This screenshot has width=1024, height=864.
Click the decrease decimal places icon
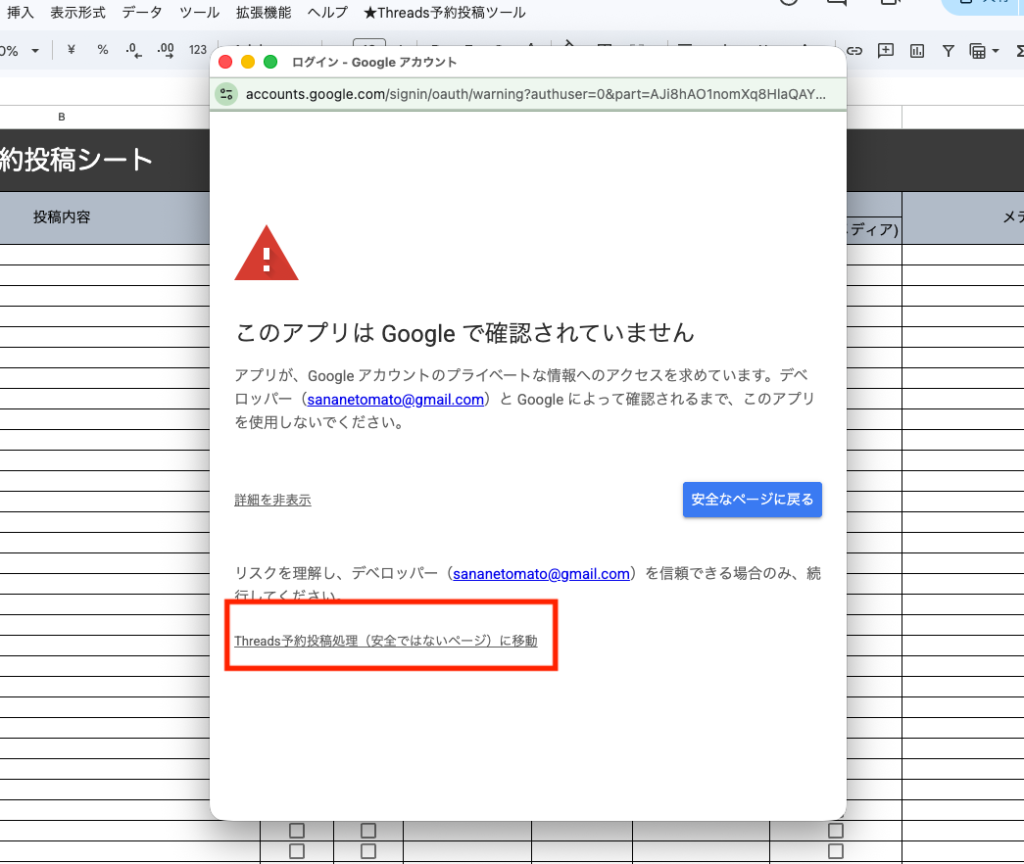point(135,50)
